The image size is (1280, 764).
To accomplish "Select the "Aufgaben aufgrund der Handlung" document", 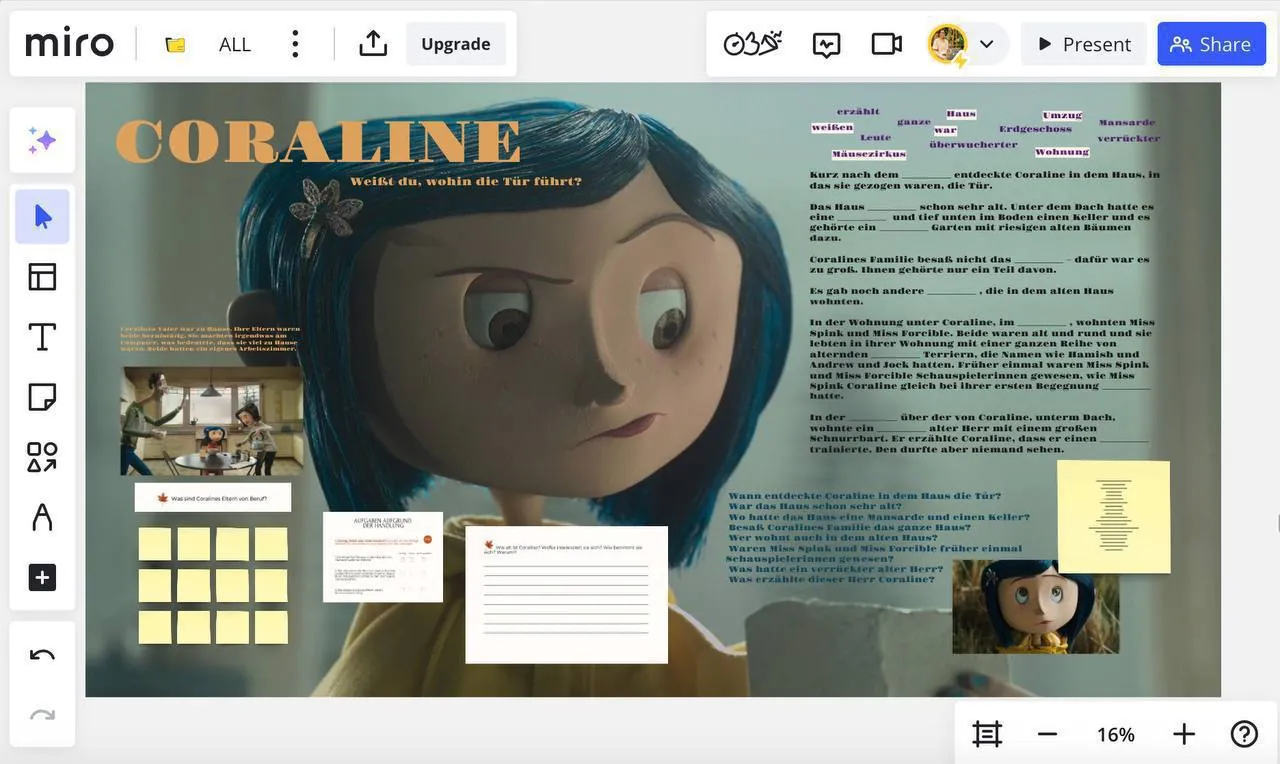I will [383, 557].
